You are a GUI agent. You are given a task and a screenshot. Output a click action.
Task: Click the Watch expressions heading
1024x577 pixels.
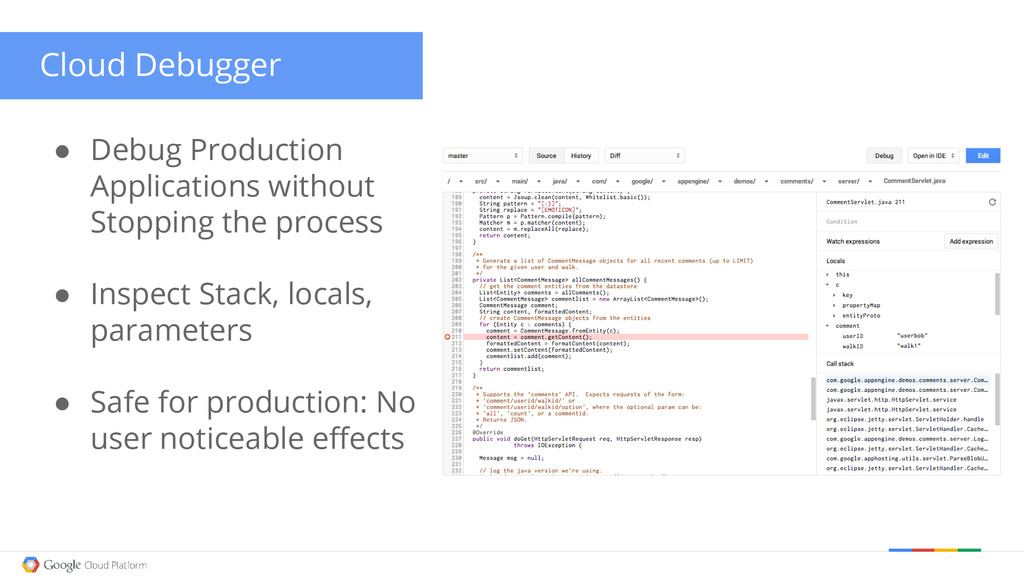coord(853,242)
